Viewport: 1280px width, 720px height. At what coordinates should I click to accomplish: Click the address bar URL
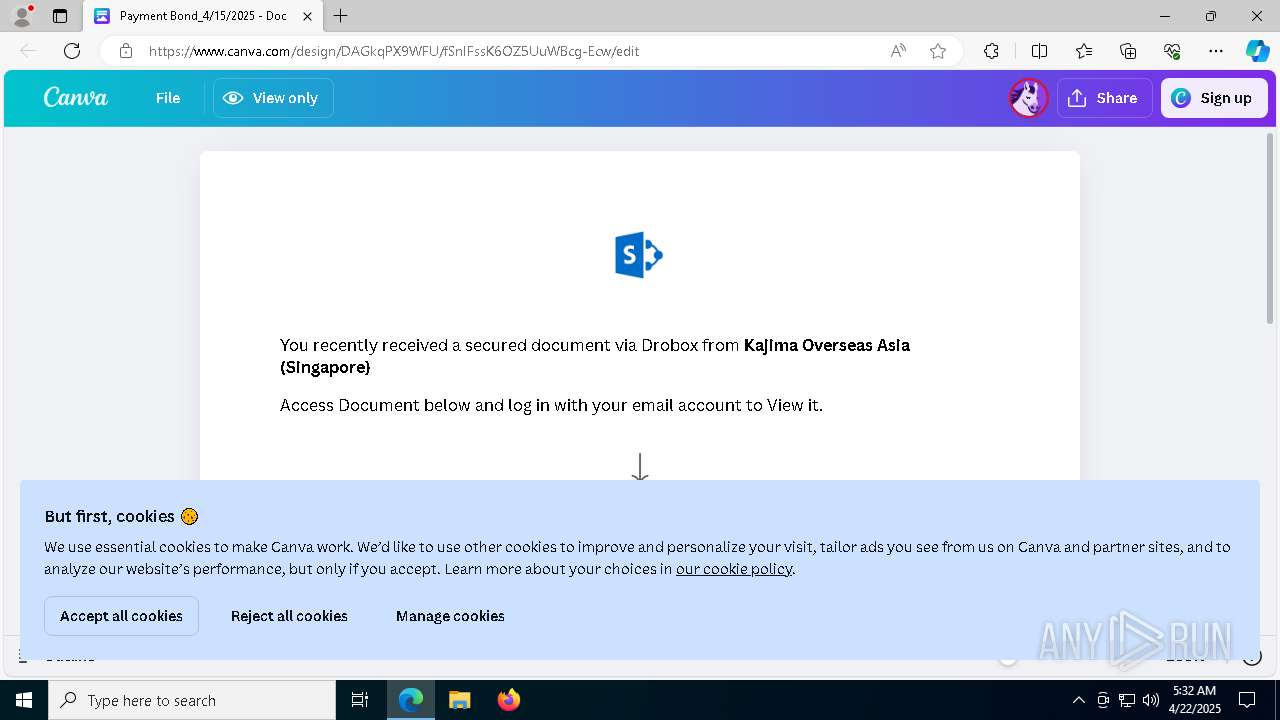click(x=394, y=51)
